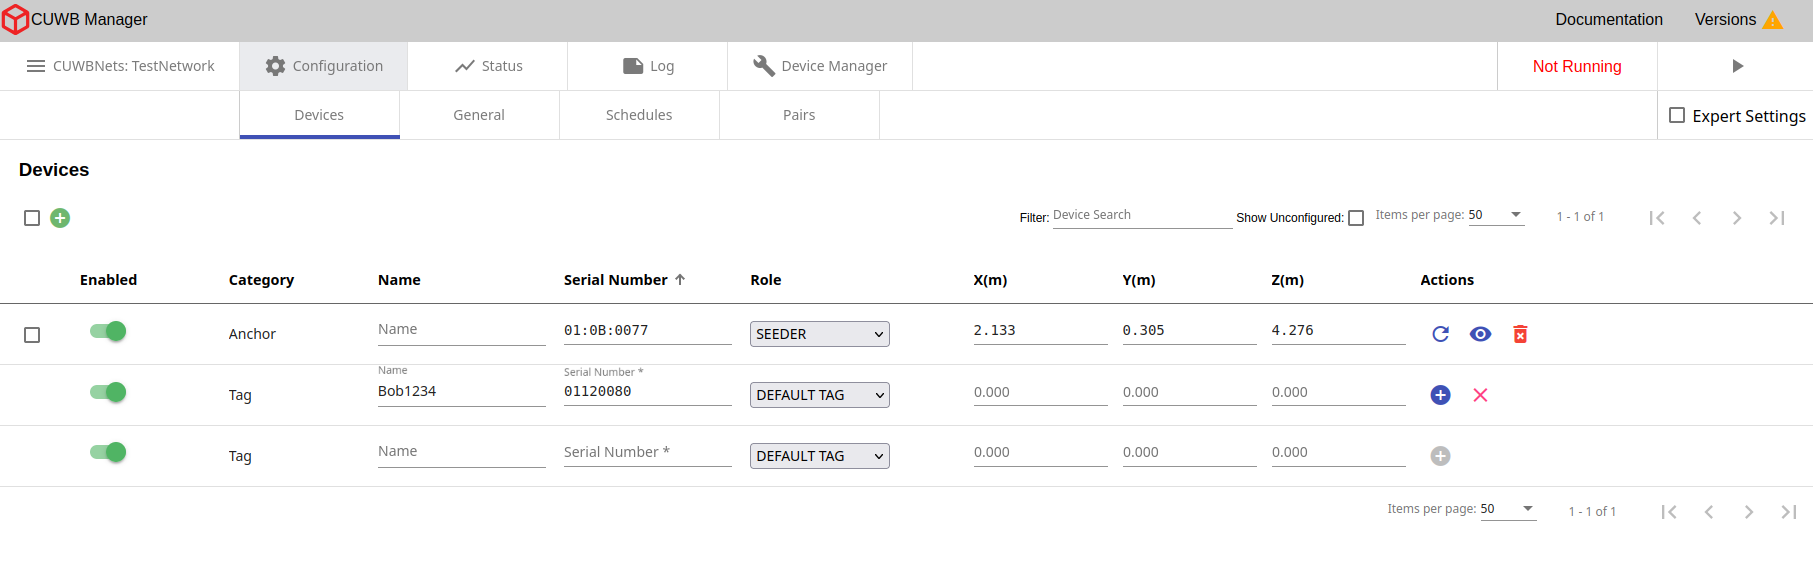Expand the top Items per page dropdown

(x=1496, y=215)
